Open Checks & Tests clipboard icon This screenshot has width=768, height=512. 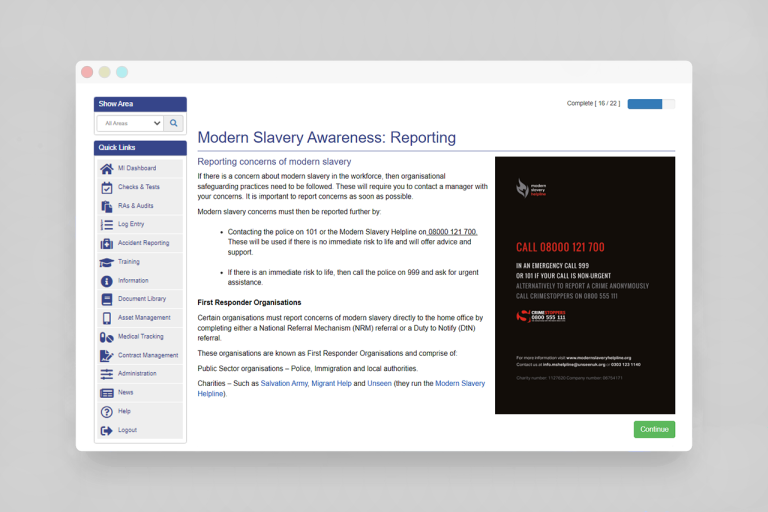pyautogui.click(x=107, y=187)
